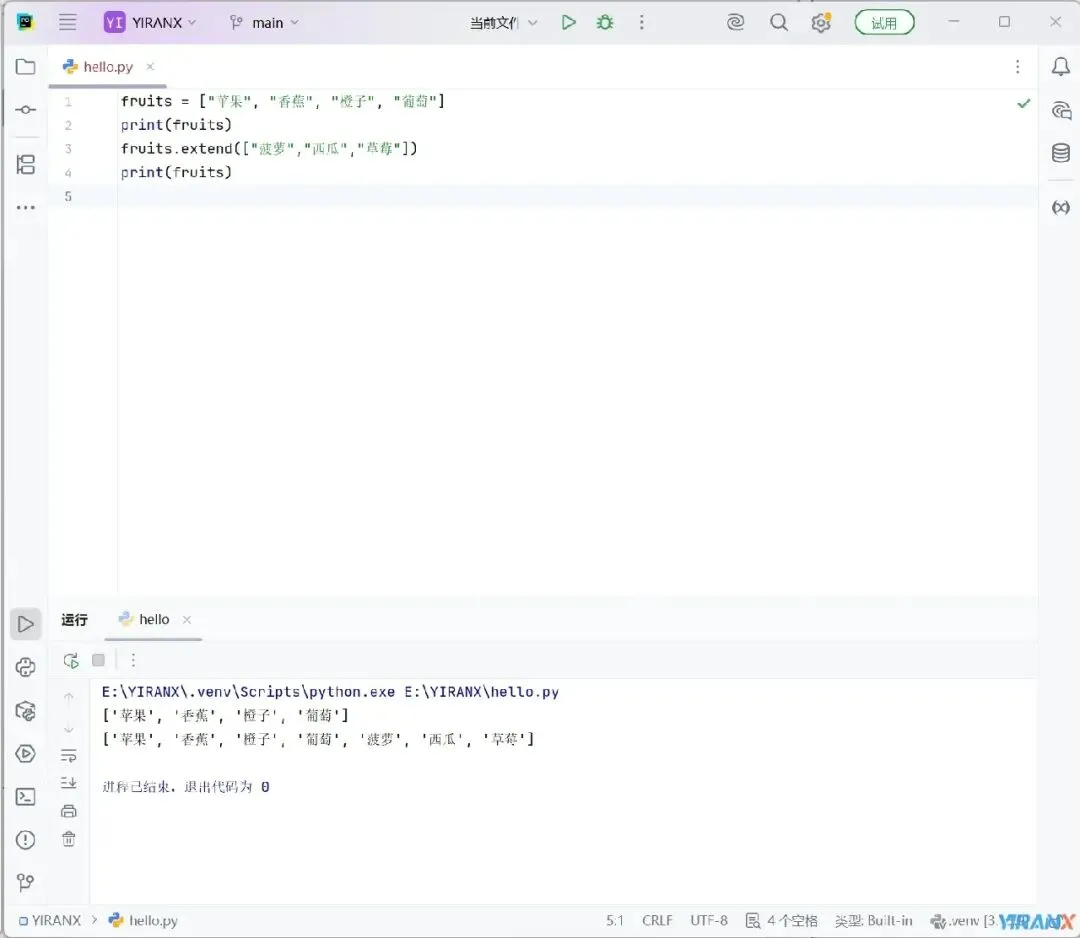This screenshot has height=938, width=1080.
Task: Click cursor position 5:1 indicator
Action: pyautogui.click(x=614, y=921)
